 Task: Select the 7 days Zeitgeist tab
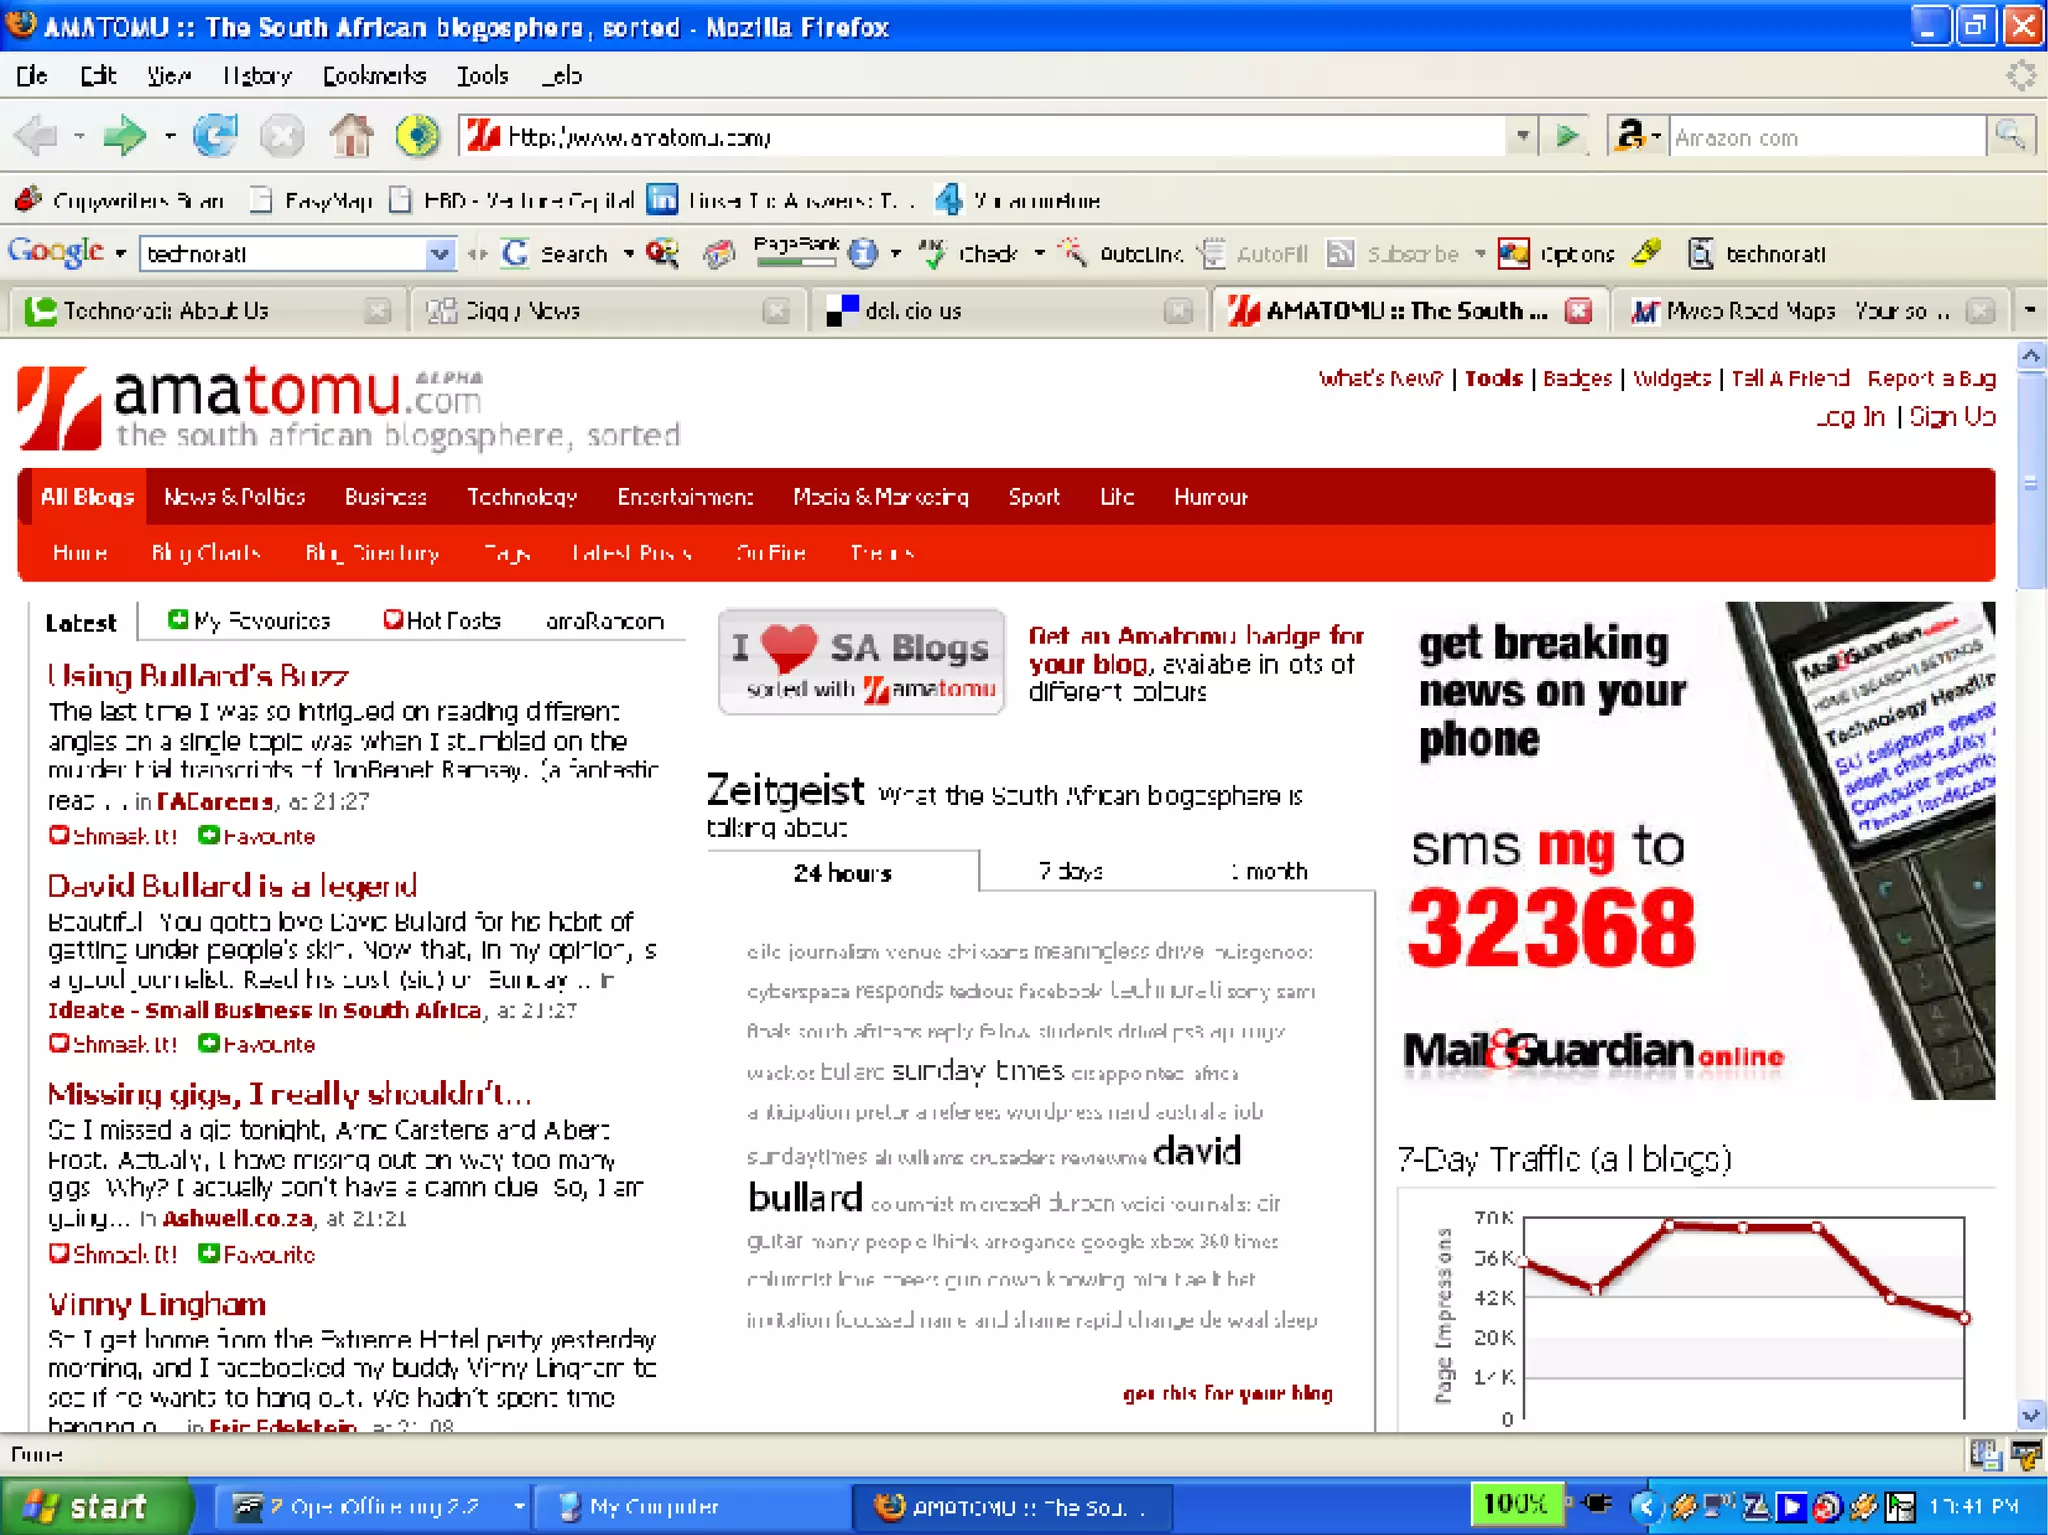(1070, 871)
